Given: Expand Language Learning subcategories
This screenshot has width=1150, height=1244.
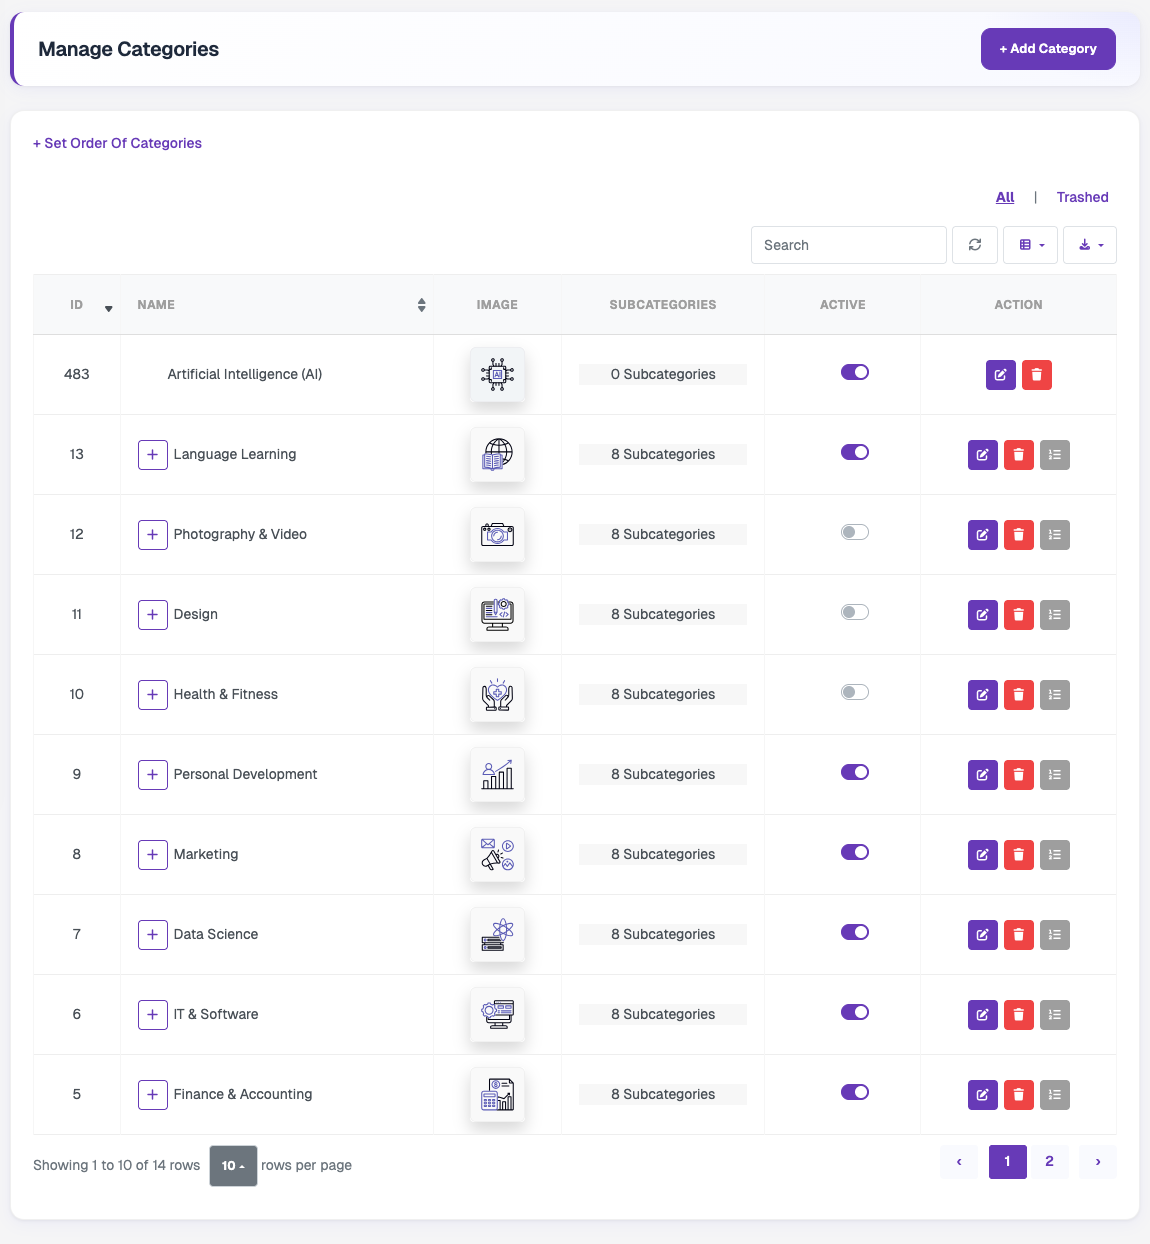Looking at the screenshot, I should tap(152, 455).
